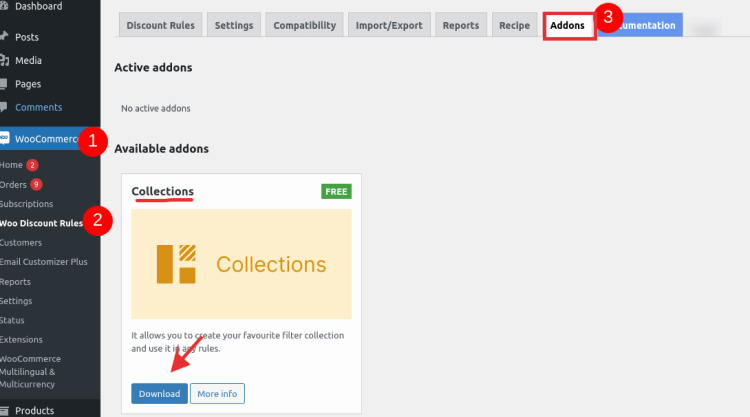Image resolution: width=750 pixels, height=417 pixels.
Task: Go to WooCommerce Home submenu
Action: 11,165
